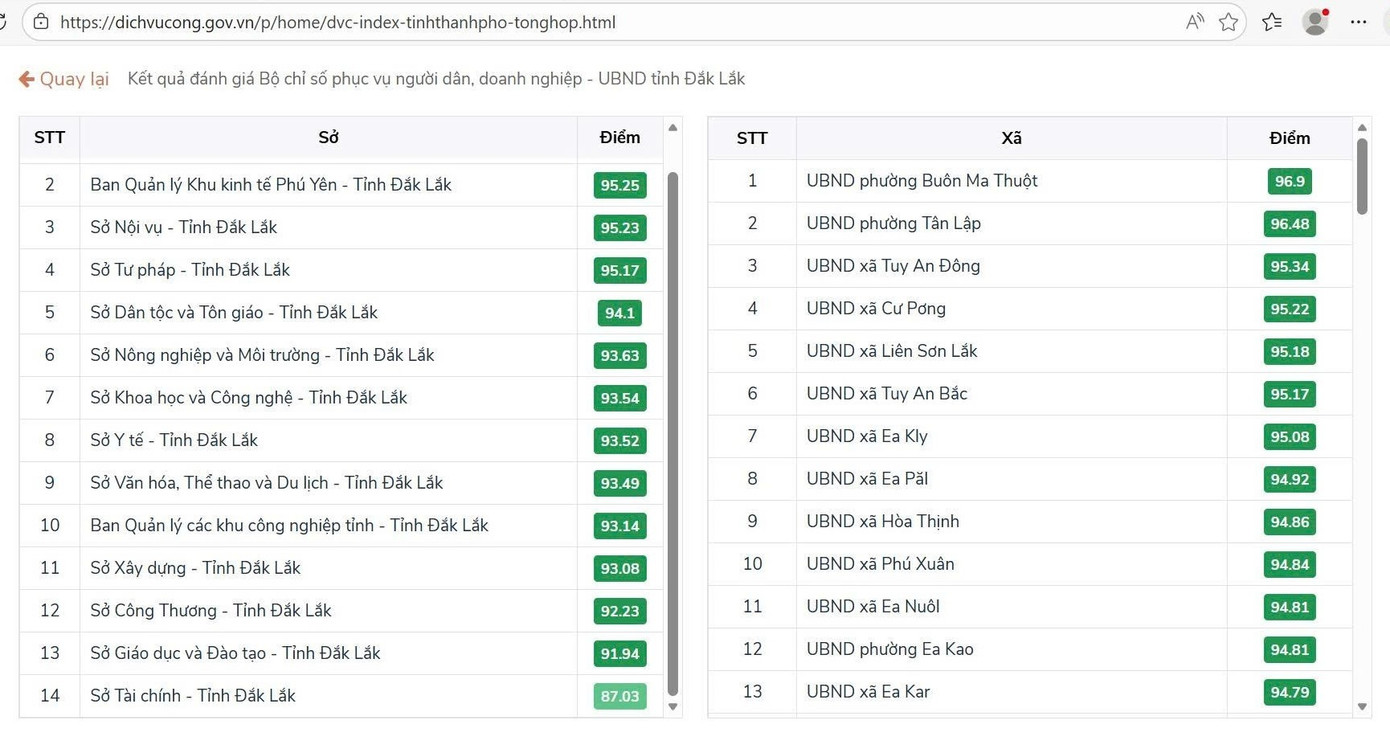Add this page to favorites with star icon

tap(1229, 22)
